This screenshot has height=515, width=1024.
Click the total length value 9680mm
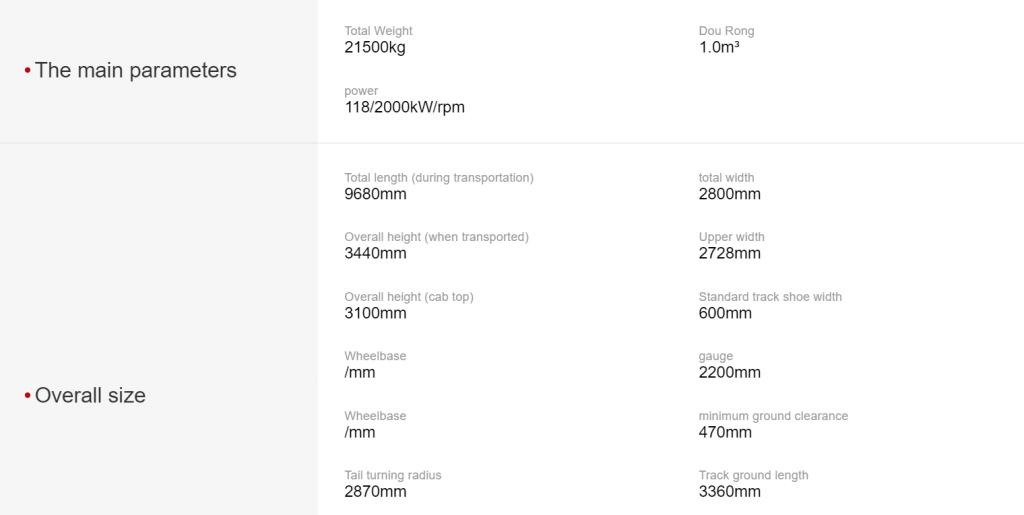(x=376, y=195)
